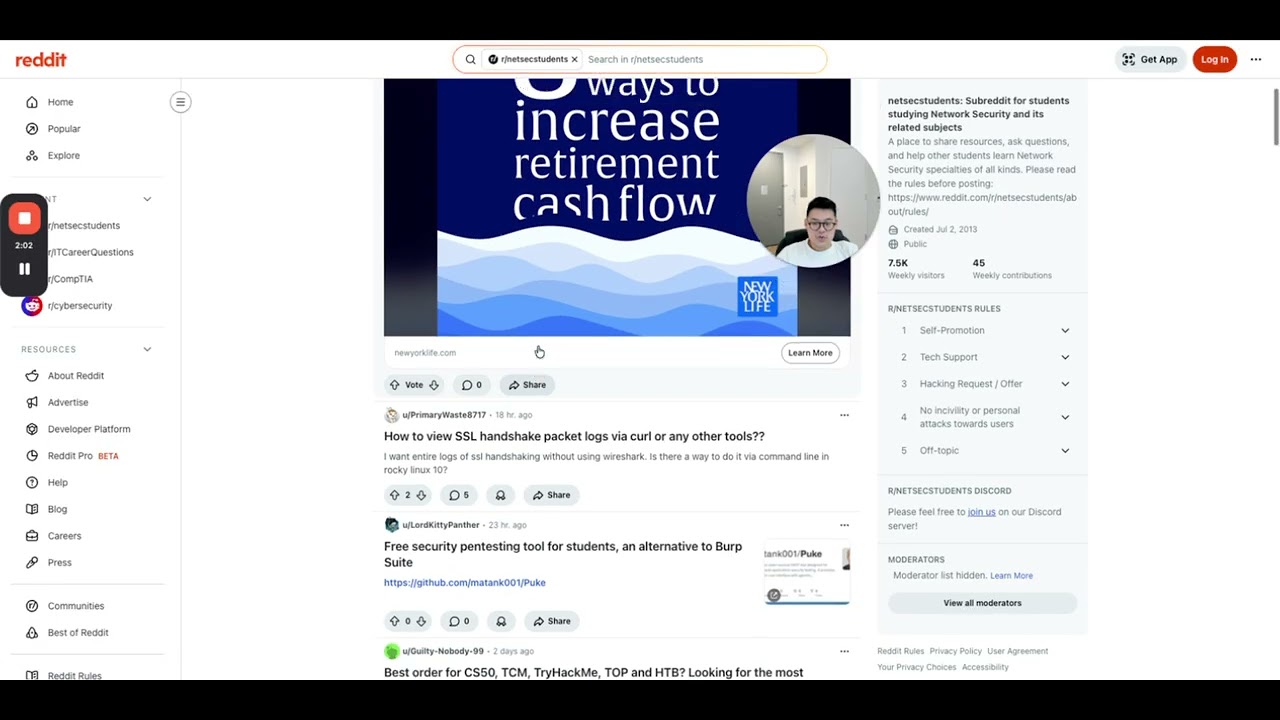Give award on the pentesting tool post
The width and height of the screenshot is (1280, 720).
coord(501,621)
